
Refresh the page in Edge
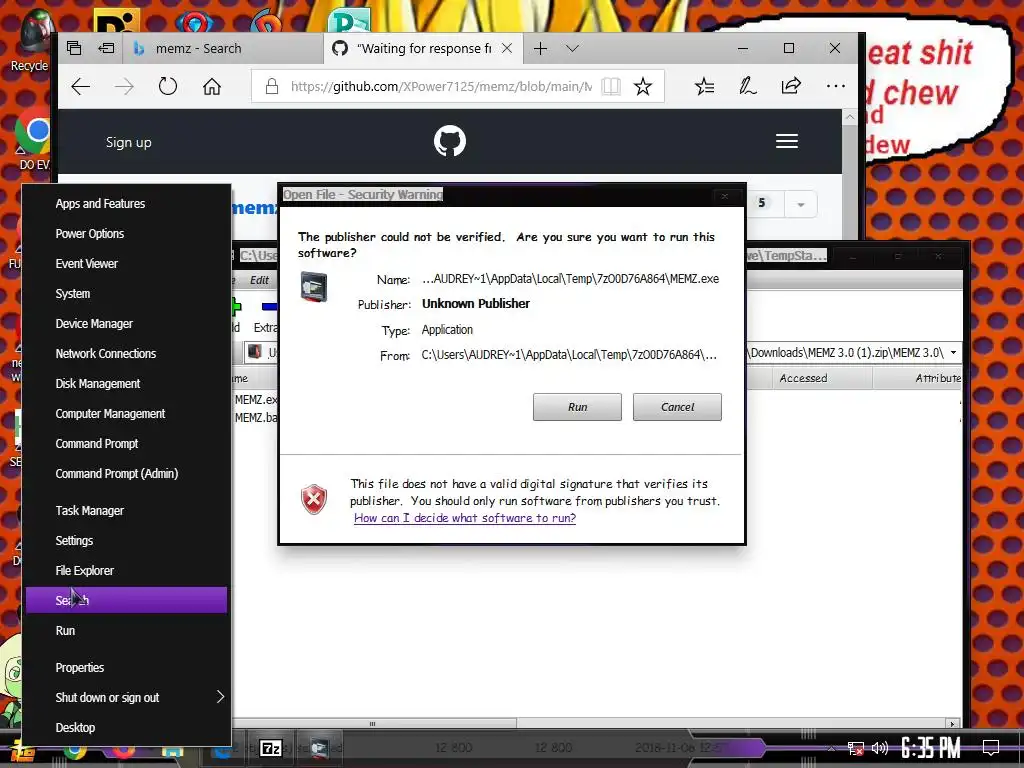pyautogui.click(x=168, y=86)
